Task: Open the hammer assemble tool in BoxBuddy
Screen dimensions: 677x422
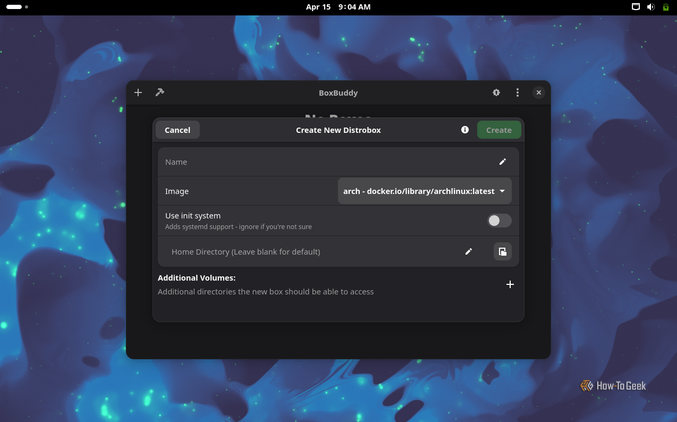Action: coord(160,92)
